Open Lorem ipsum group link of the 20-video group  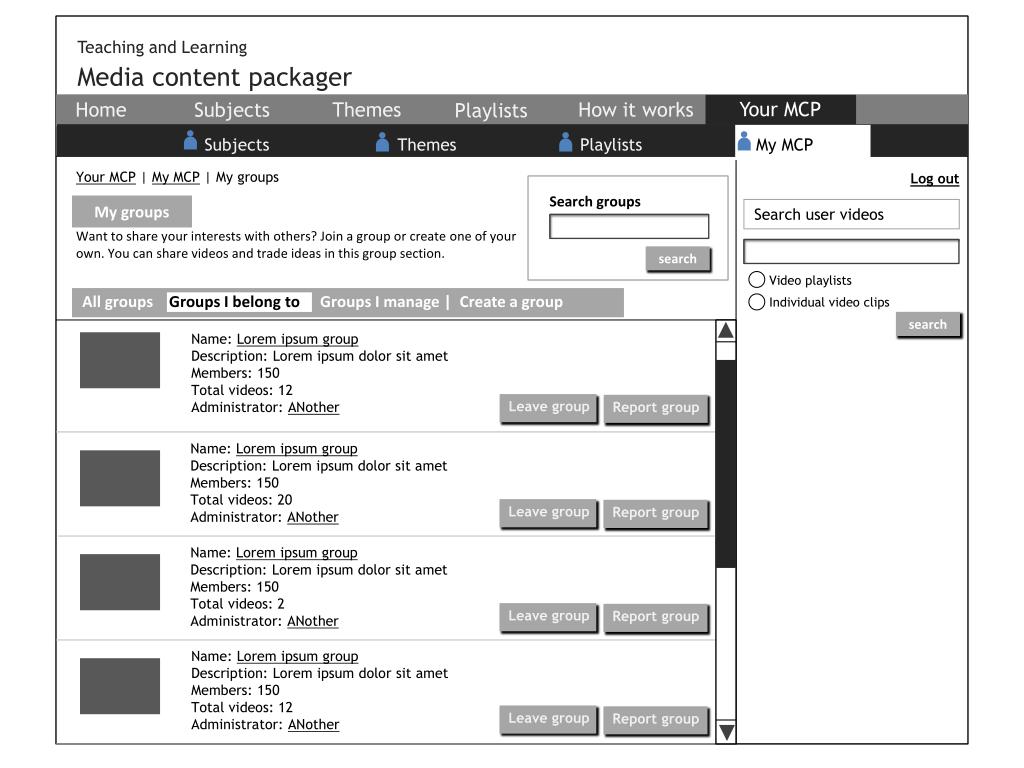tap(296, 449)
